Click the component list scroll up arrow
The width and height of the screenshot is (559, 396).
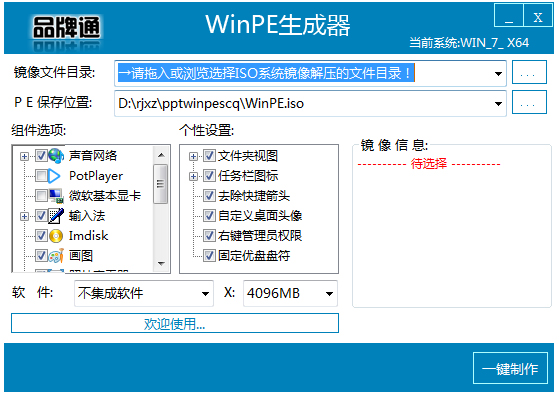(161, 155)
